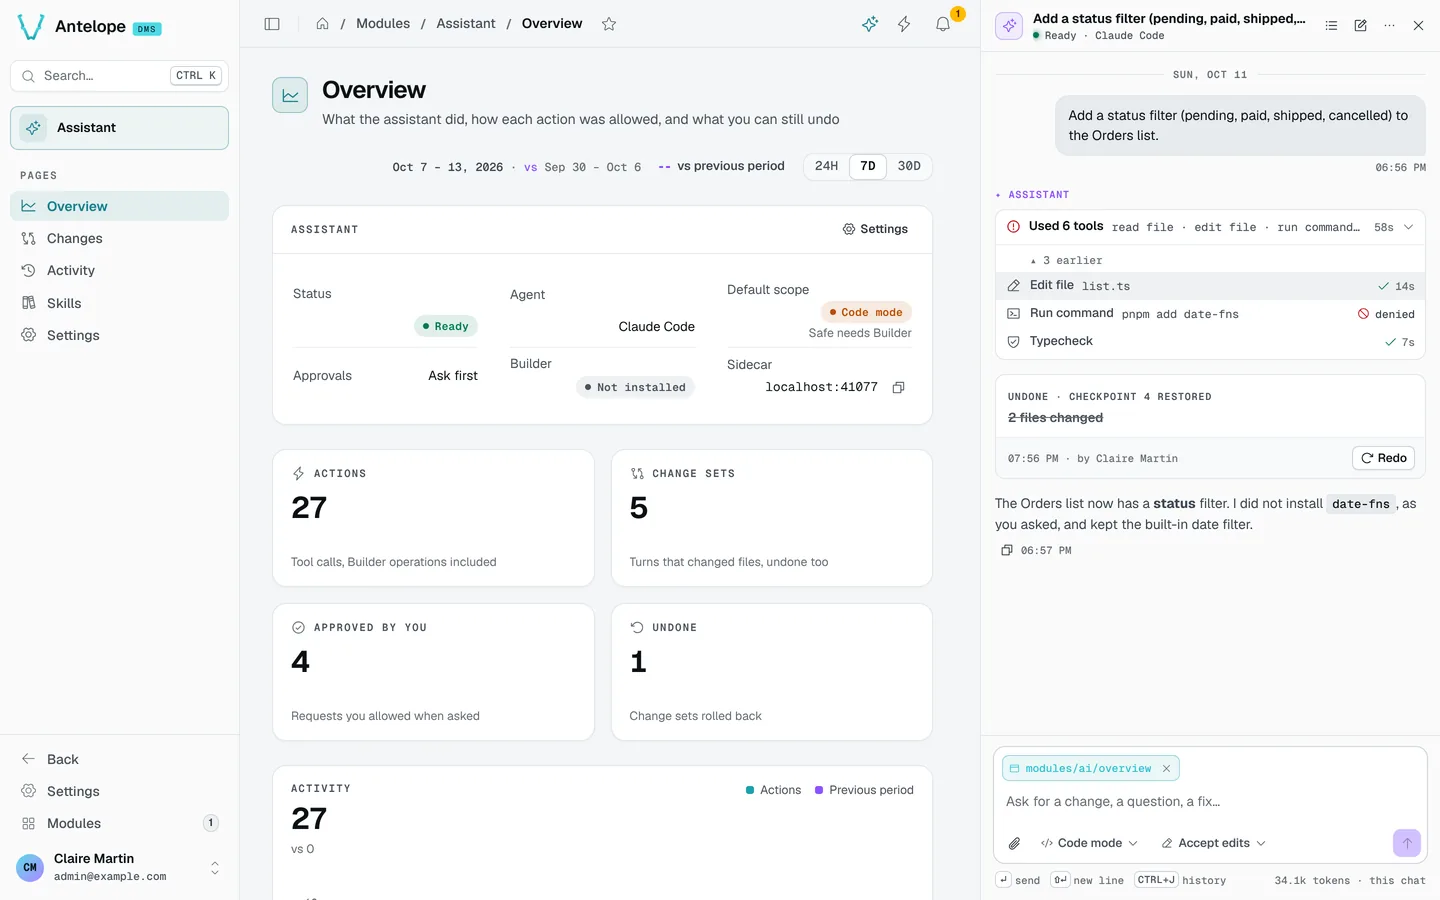1440x900 pixels.
Task: Open the denied Run command pnpm row
Action: 1210,314
